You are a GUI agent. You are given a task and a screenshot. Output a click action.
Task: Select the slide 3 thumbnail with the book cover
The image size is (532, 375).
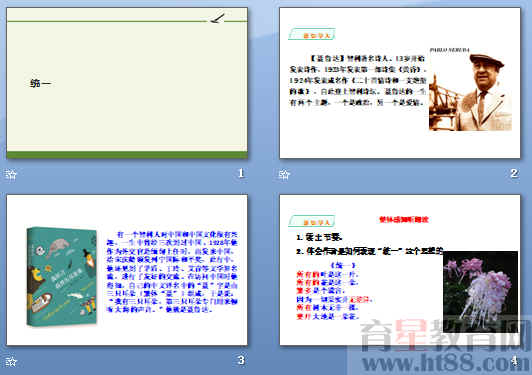tap(127, 270)
